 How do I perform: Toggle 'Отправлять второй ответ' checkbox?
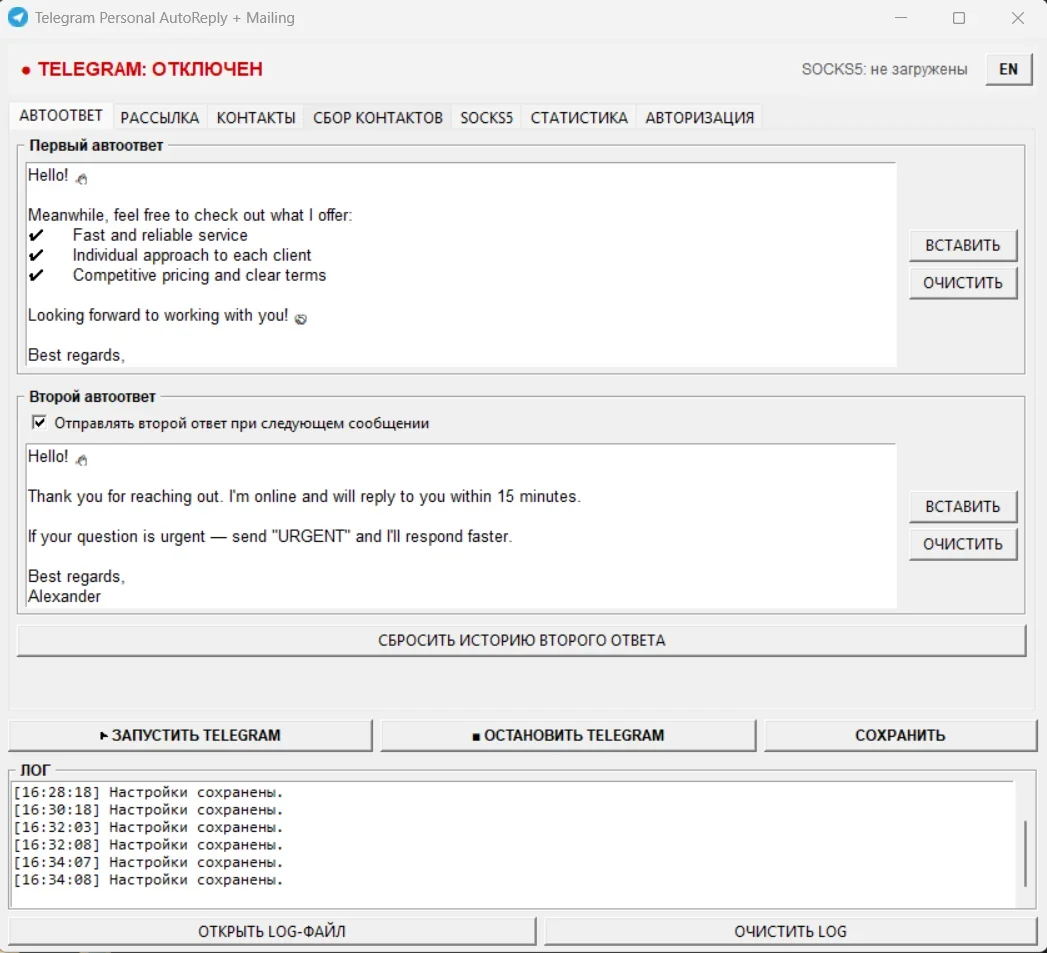click(39, 423)
